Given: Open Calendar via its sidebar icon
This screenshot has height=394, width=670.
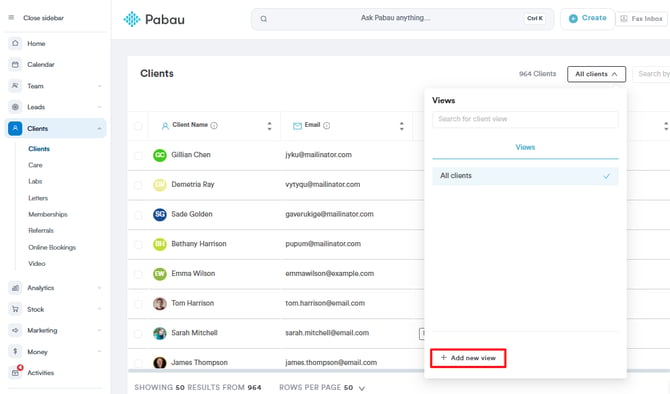Looking at the screenshot, I should coord(15,65).
